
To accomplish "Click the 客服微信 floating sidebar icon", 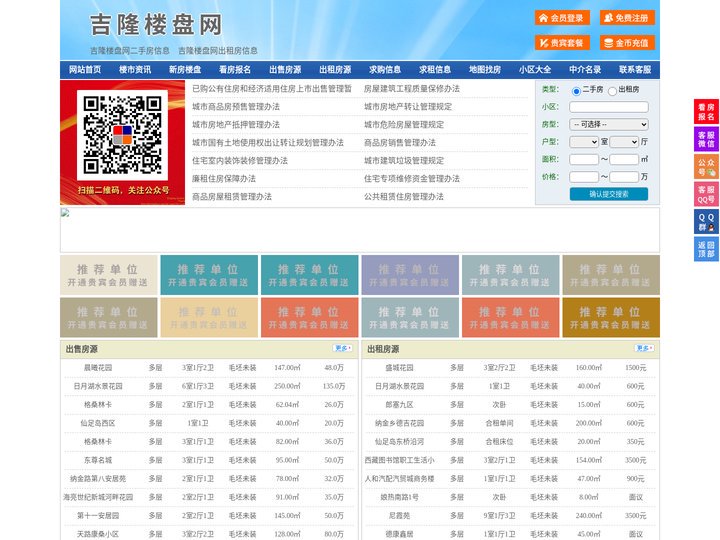I will tap(706, 139).
